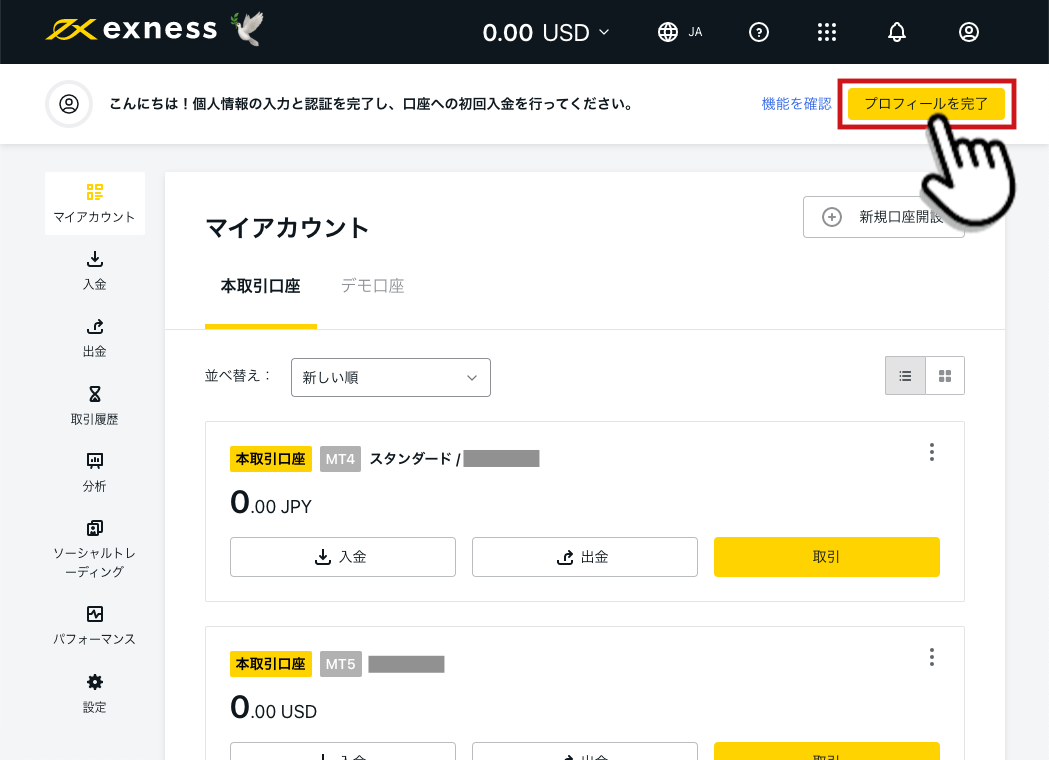Click the 新規口座開設 button
This screenshot has height=760, width=1049.
tap(883, 217)
